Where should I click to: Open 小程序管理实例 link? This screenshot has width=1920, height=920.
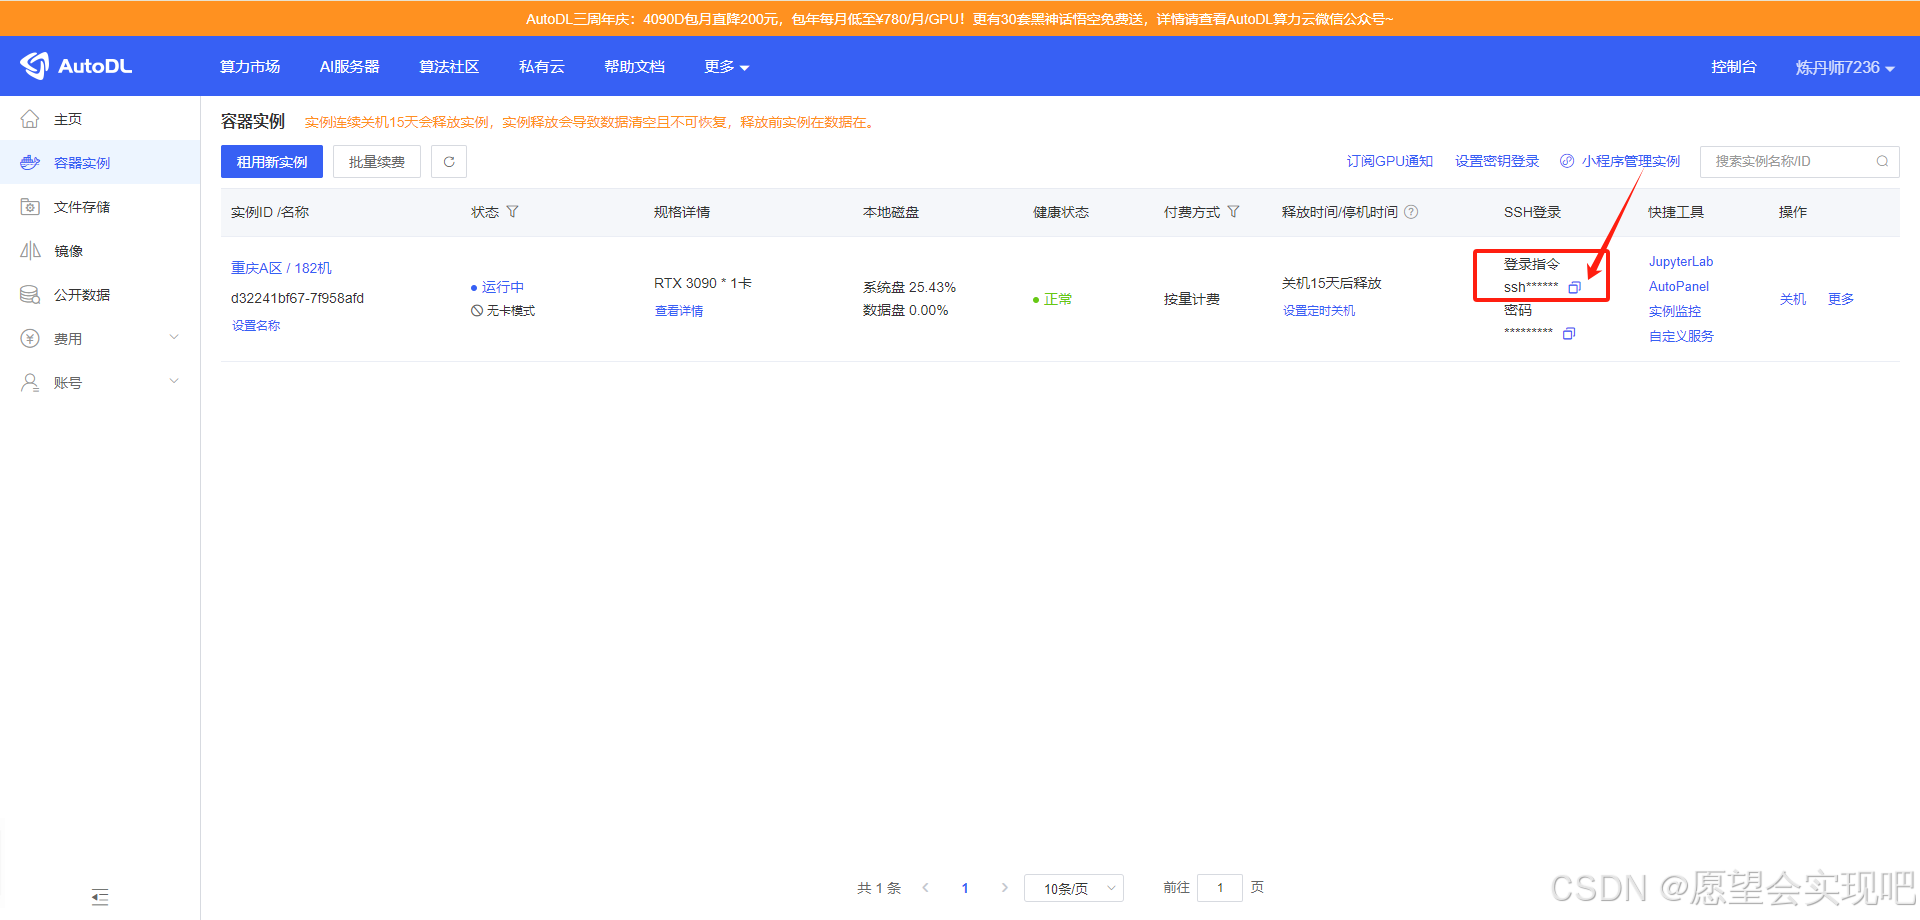(1620, 161)
